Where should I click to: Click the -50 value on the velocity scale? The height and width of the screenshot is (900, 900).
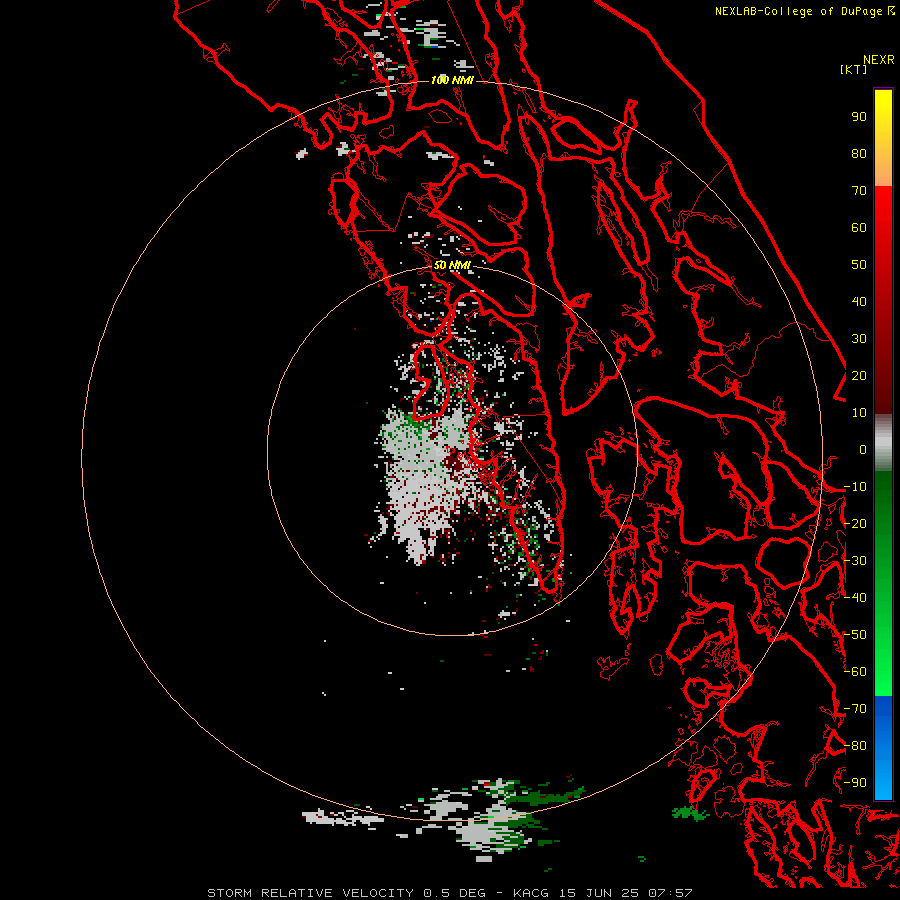pyautogui.click(x=855, y=635)
